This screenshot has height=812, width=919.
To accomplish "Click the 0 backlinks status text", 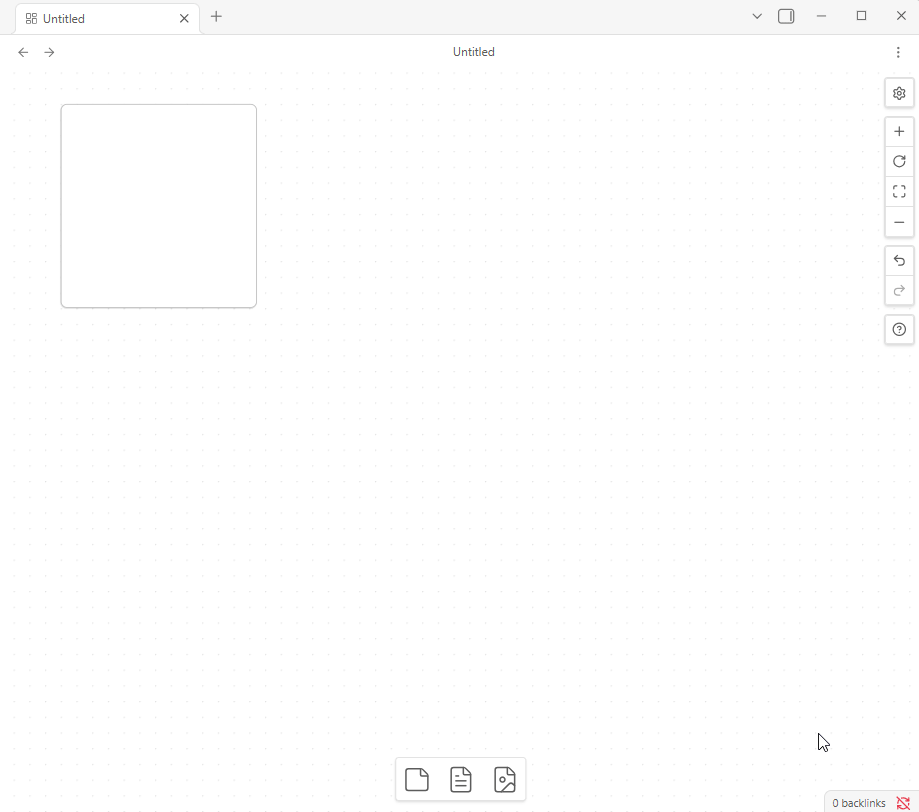I will pos(858,803).
